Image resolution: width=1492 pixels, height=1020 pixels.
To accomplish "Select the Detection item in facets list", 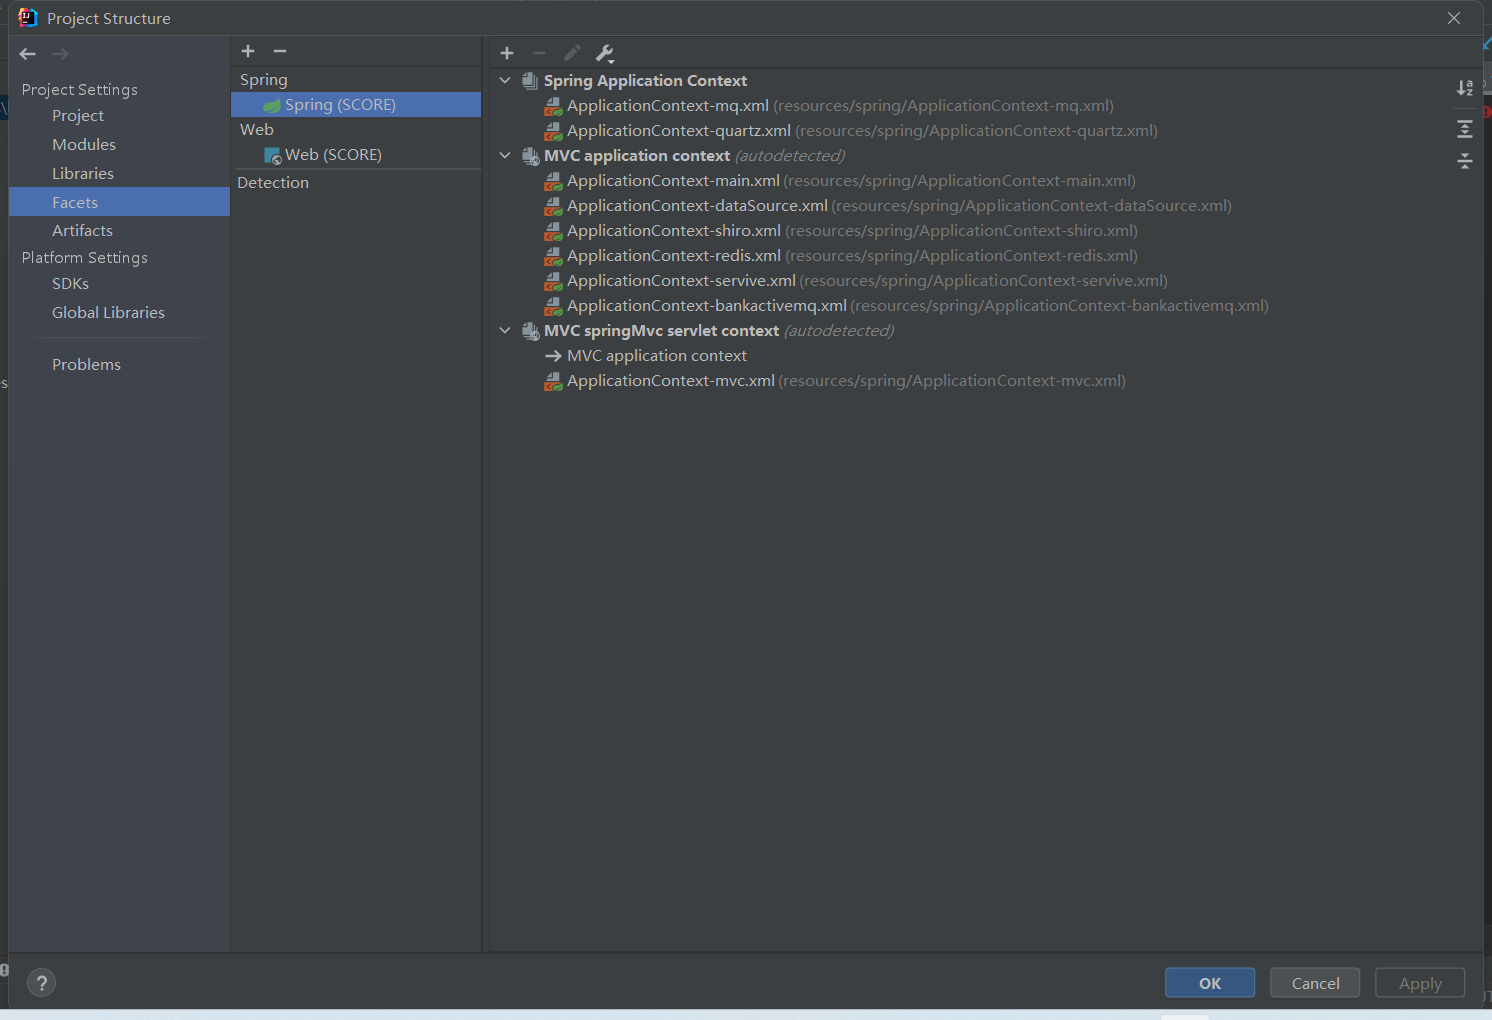I will click(x=273, y=183).
